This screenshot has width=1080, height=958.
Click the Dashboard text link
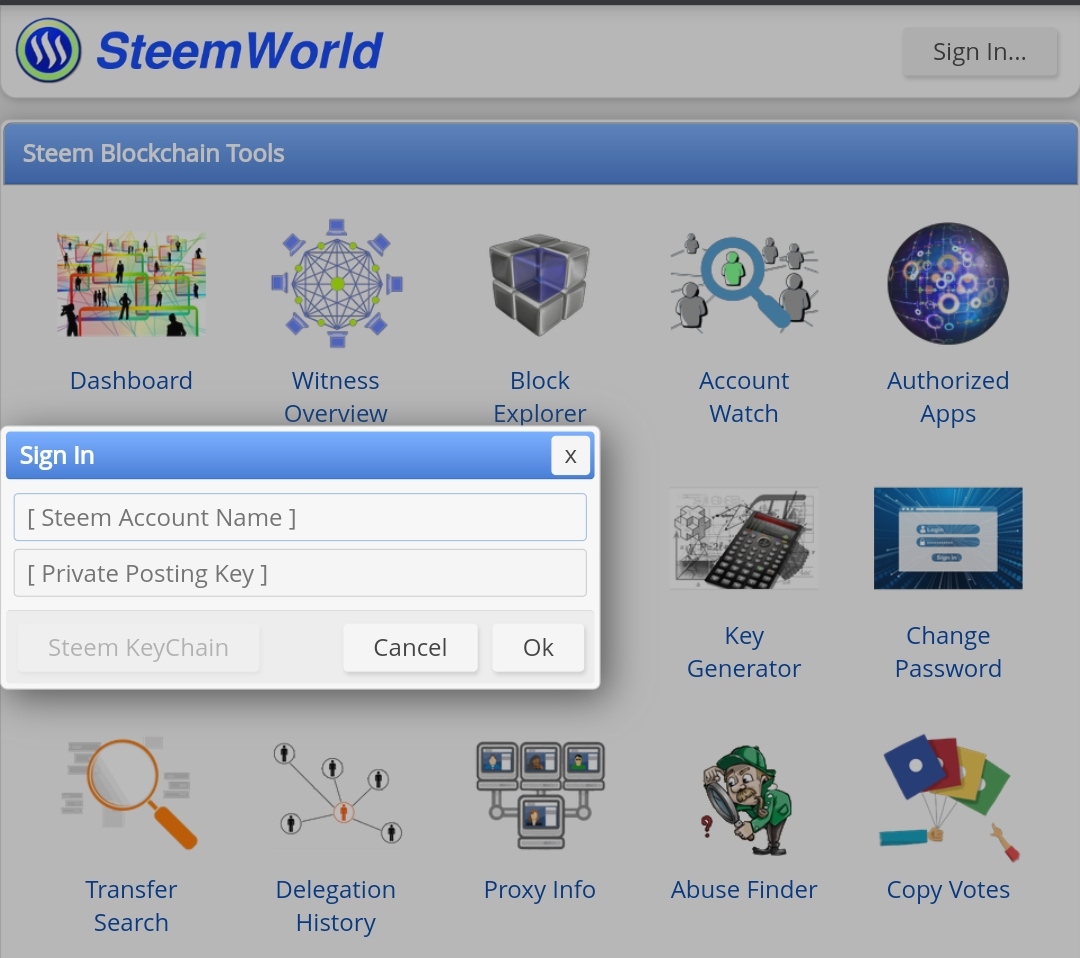click(131, 380)
